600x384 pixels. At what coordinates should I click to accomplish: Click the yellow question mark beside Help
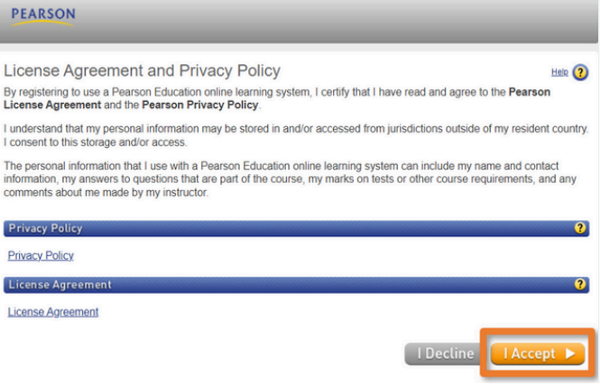point(580,72)
